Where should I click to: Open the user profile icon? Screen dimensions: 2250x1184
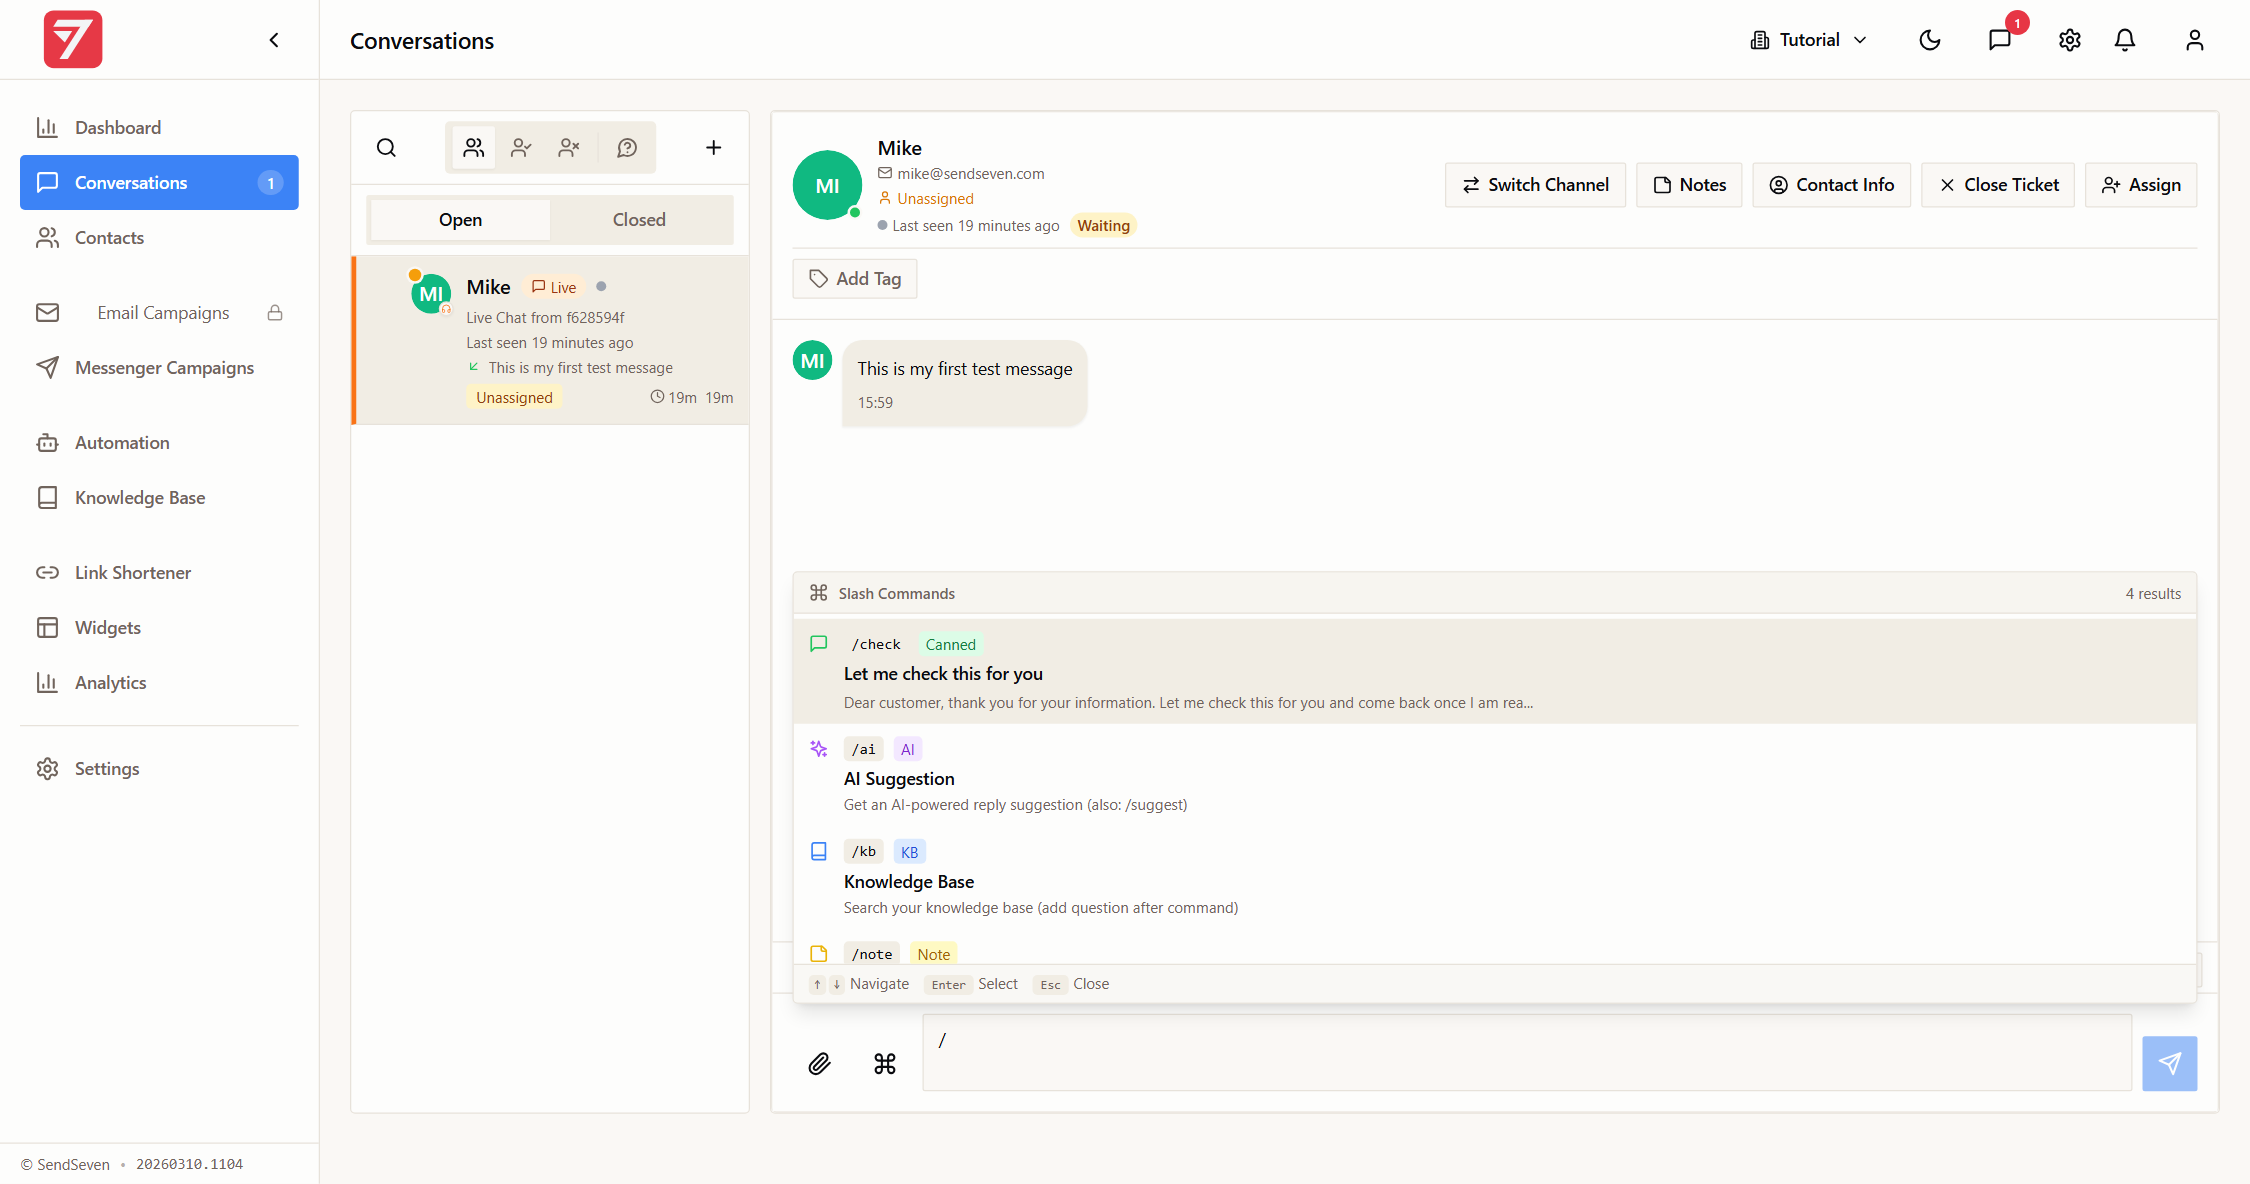pyautogui.click(x=2195, y=40)
